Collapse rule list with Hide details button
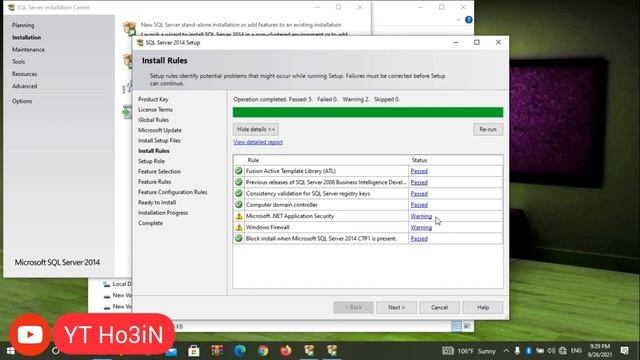The width and height of the screenshot is (640, 360). tap(256, 129)
